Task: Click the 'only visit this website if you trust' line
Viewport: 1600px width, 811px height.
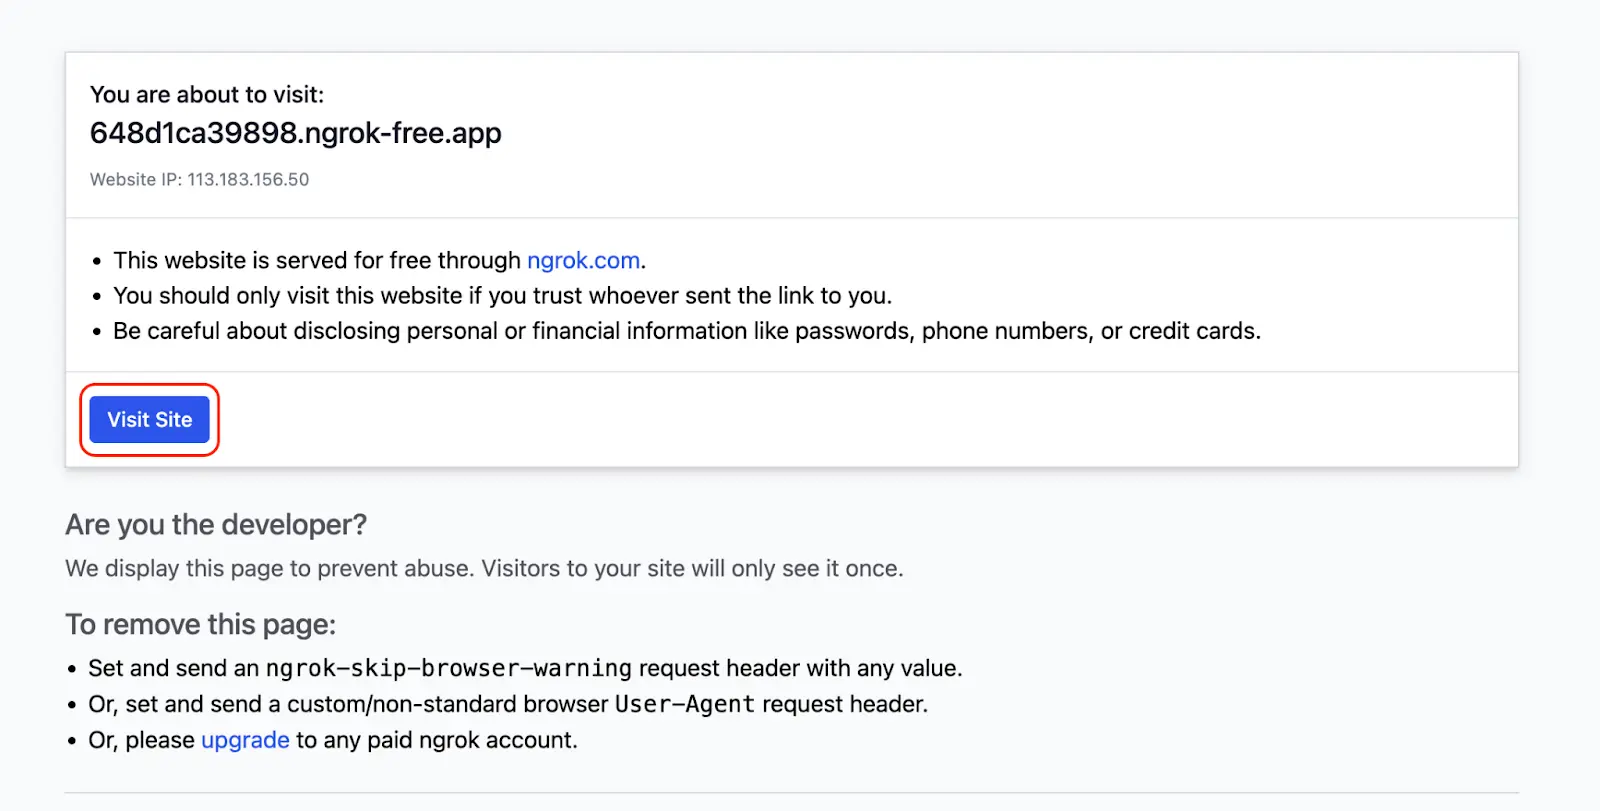Action: [x=502, y=296]
